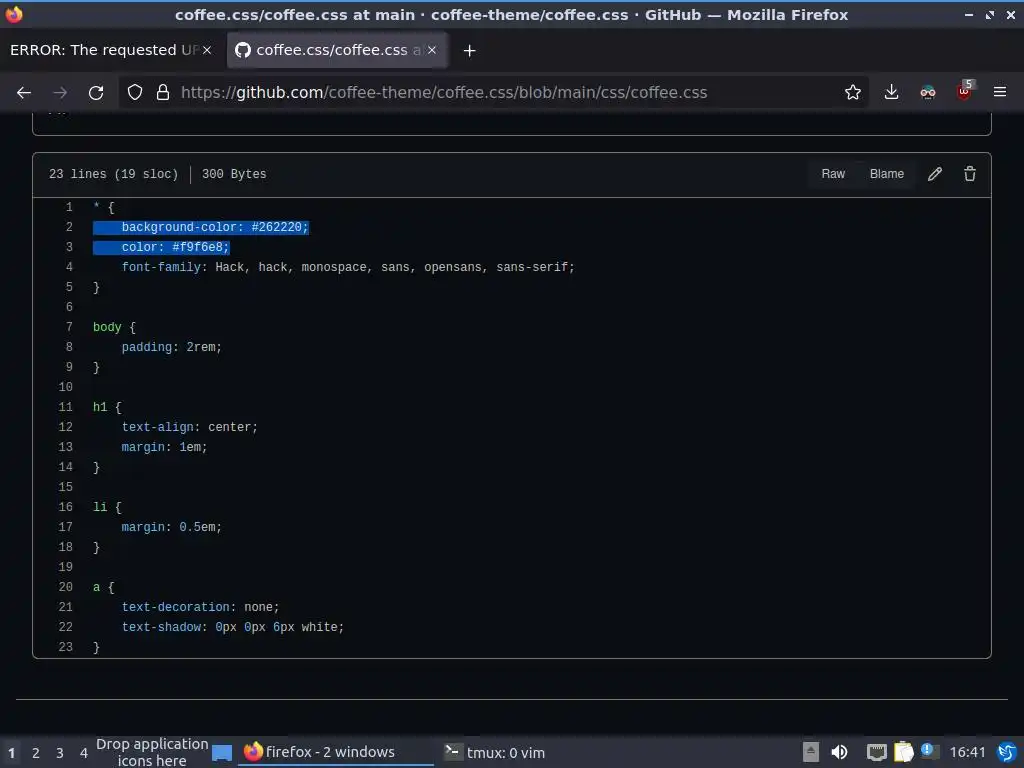Open the Firefox hamburger menu
This screenshot has width=1024, height=768.
[x=1000, y=92]
